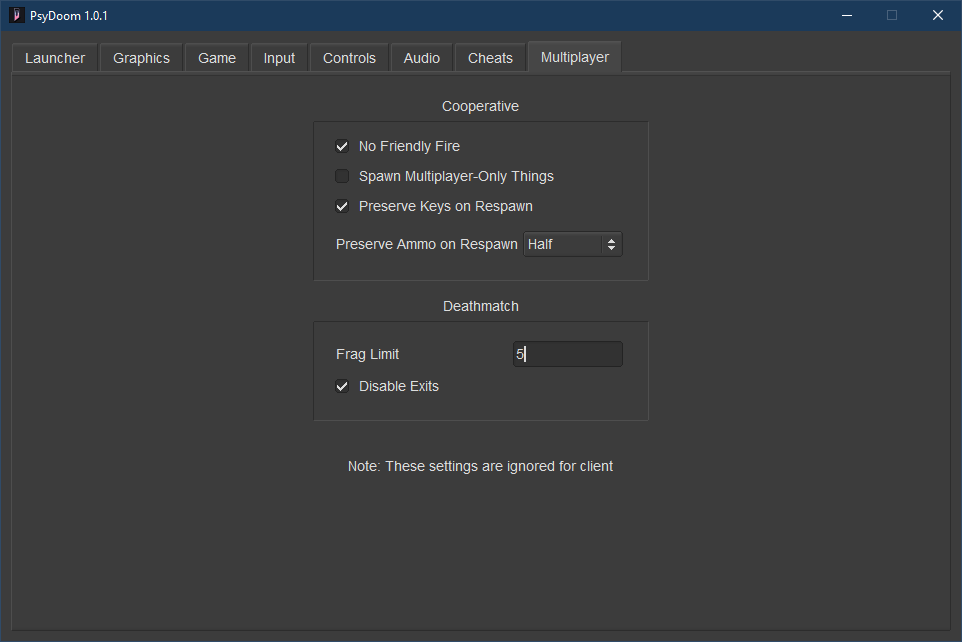
Task: Click the Preserve Ammo on Respawn label
Action: [426, 244]
